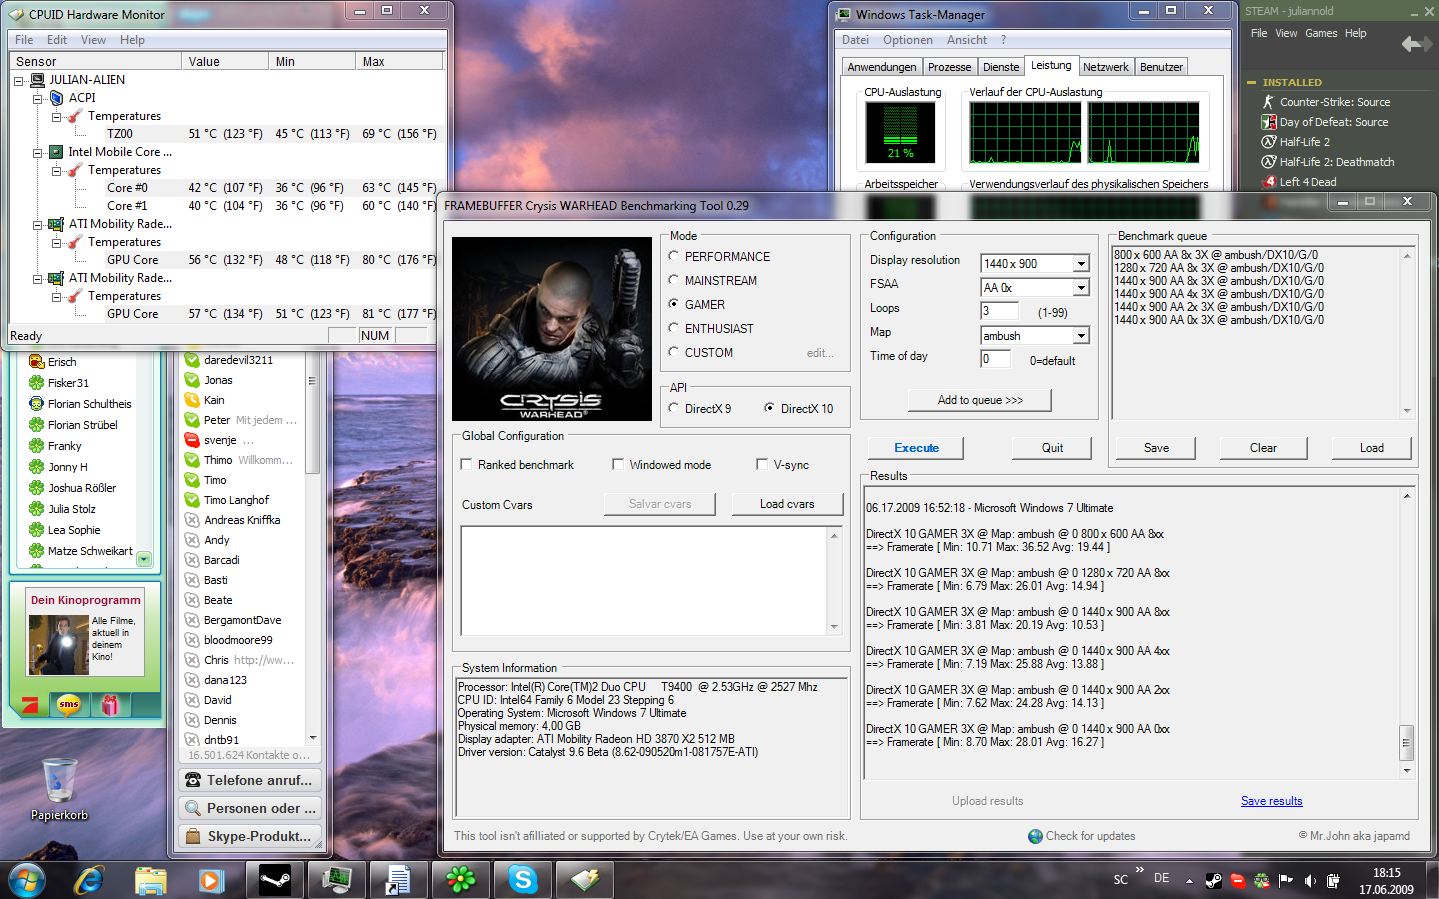Open Windows Media Player taskbar icon
Viewport: 1439px width, 899px height.
[x=211, y=881]
